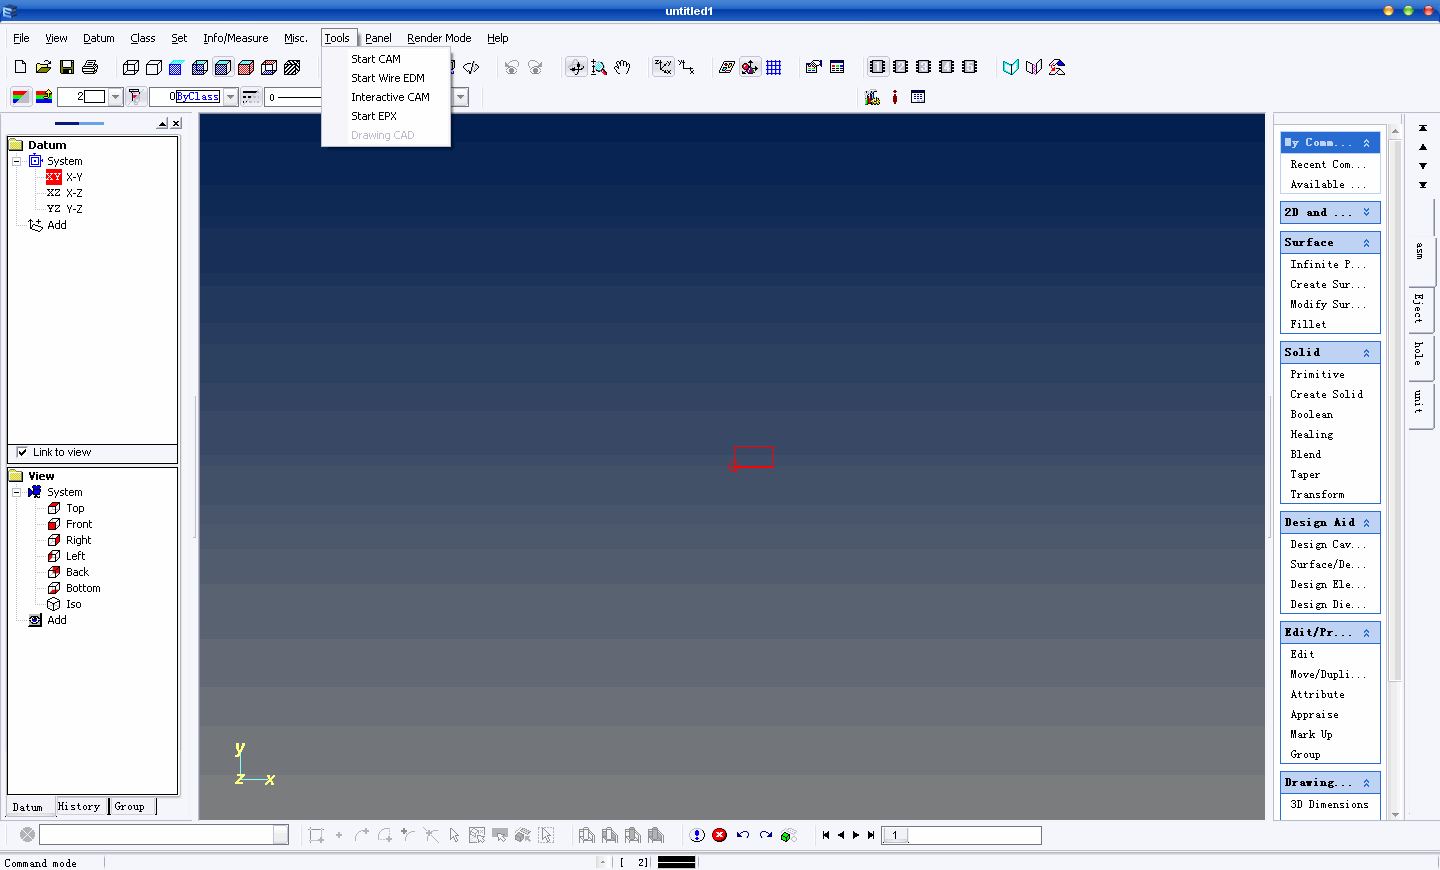The height and width of the screenshot is (870, 1440).
Task: Click the red info figure icon
Action: tap(895, 97)
